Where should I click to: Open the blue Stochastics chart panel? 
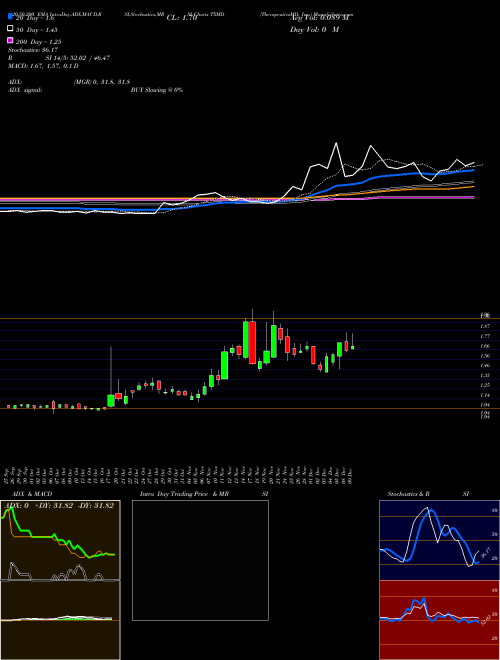click(x=439, y=540)
